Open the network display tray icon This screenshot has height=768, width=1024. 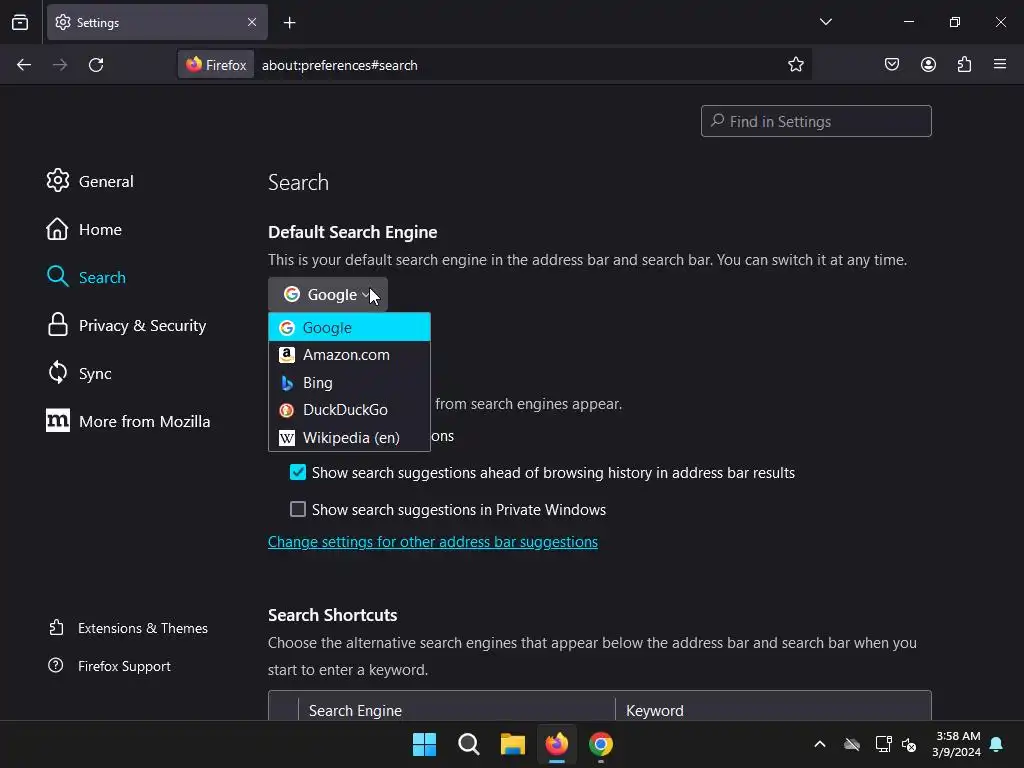883,744
